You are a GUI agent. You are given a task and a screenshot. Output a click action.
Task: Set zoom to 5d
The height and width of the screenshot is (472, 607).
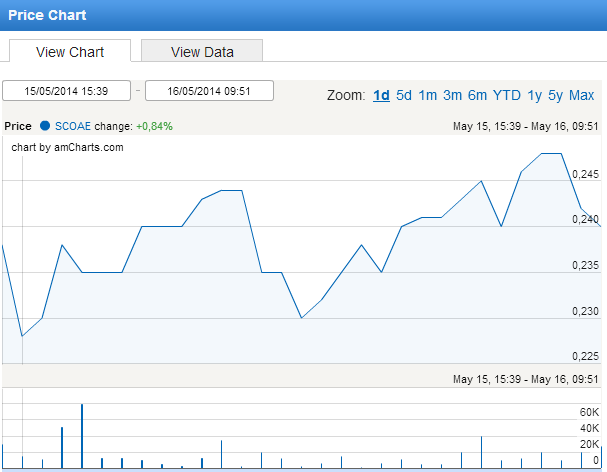click(x=404, y=95)
